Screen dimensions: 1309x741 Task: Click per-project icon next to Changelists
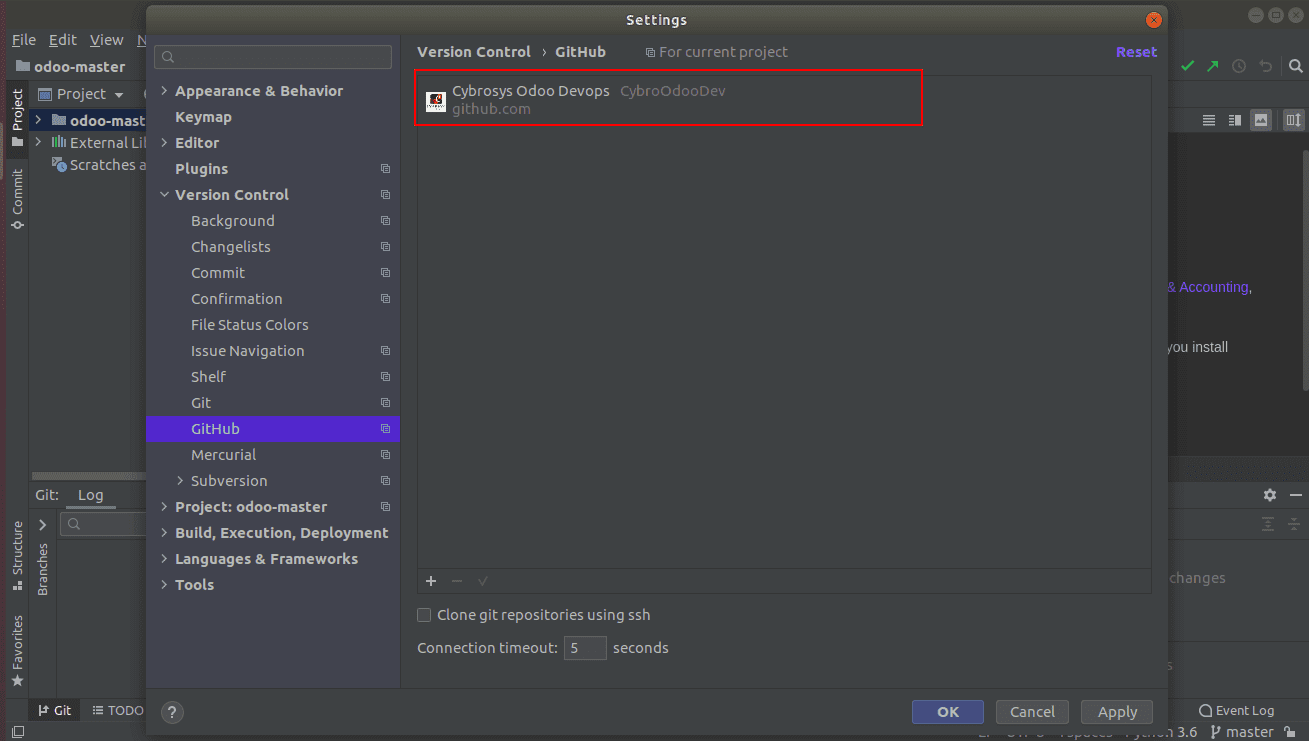tap(385, 247)
